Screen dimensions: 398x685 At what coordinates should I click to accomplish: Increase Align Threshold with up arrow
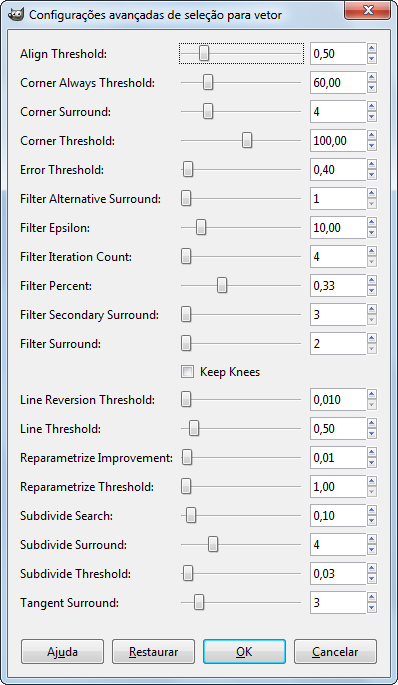pos(372,49)
